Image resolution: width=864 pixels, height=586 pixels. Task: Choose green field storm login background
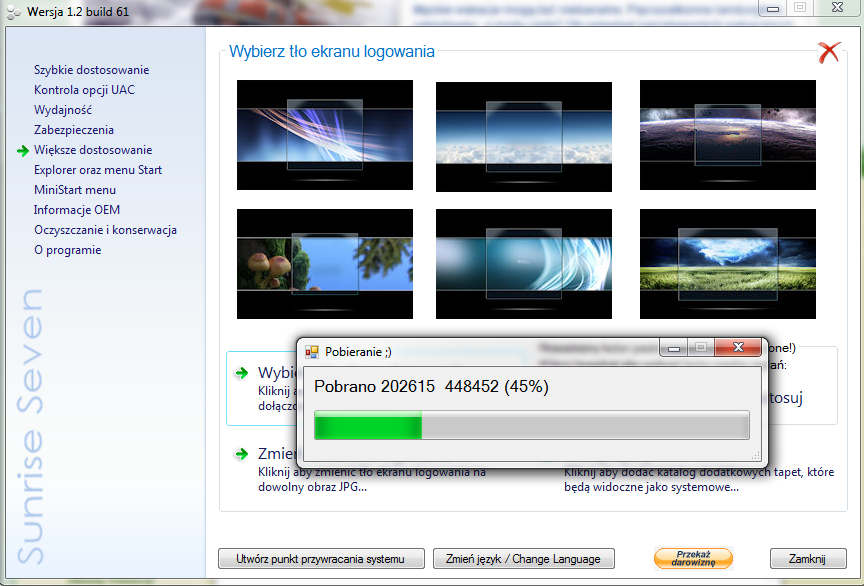click(727, 264)
